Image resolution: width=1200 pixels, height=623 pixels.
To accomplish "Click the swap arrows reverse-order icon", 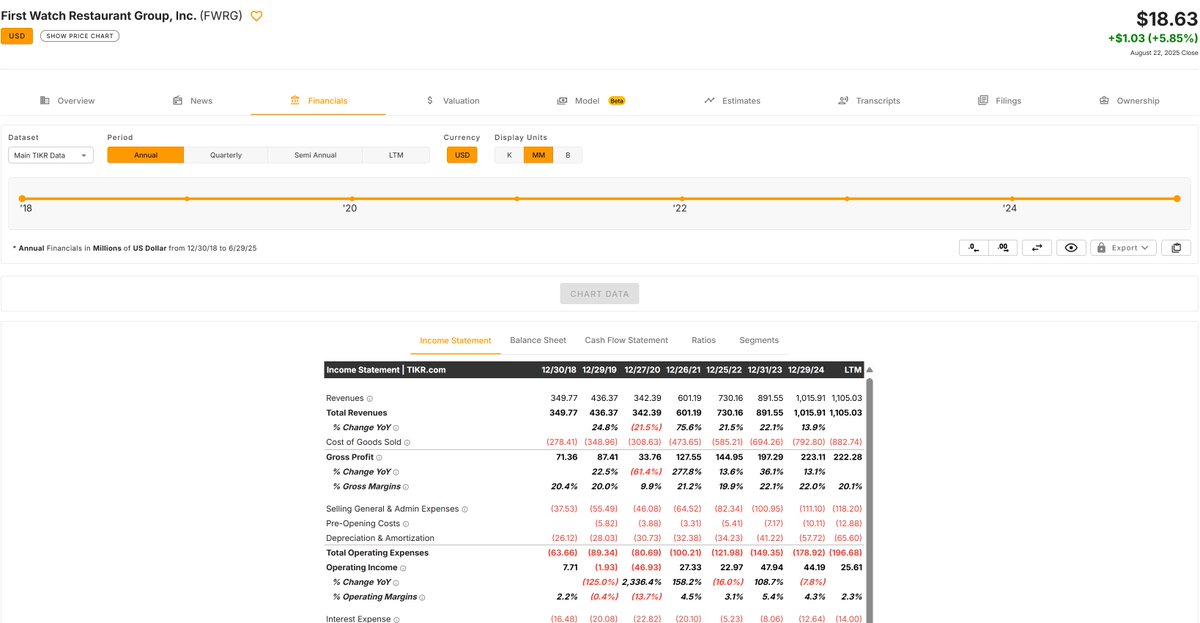I will pos(1037,247).
